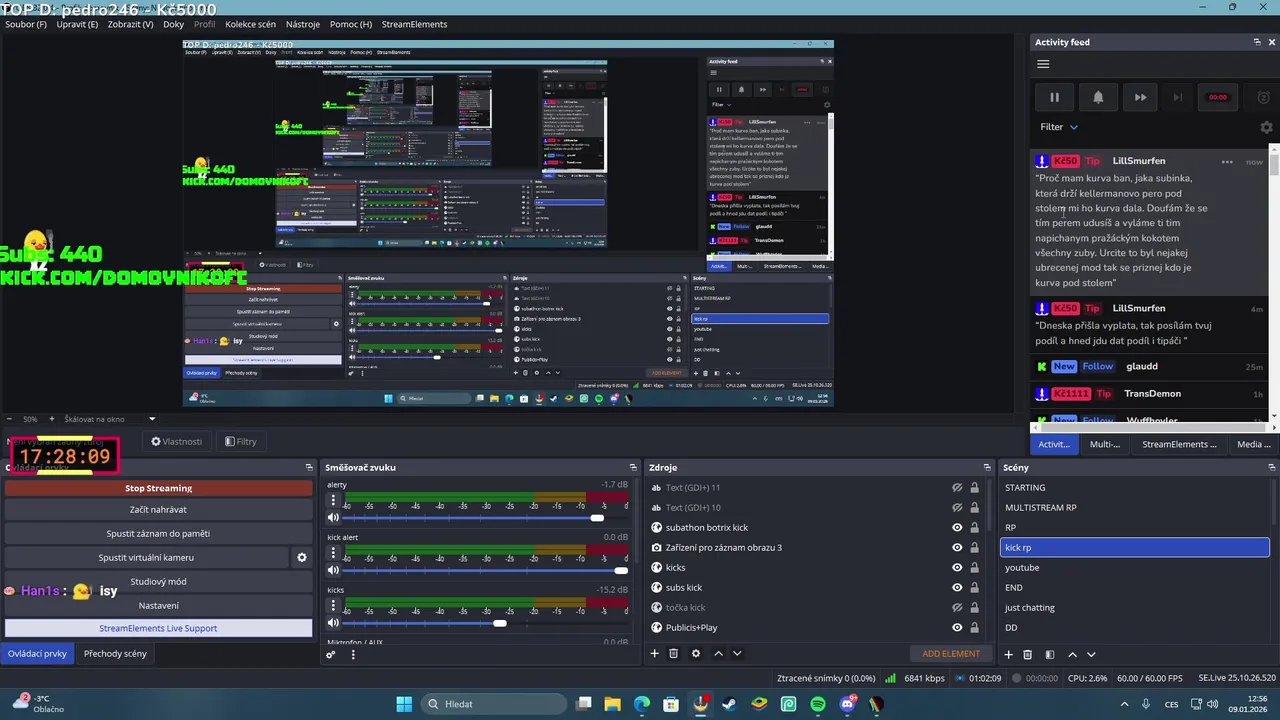Click Začít nahrávat button
1280x720 pixels.
click(x=158, y=509)
